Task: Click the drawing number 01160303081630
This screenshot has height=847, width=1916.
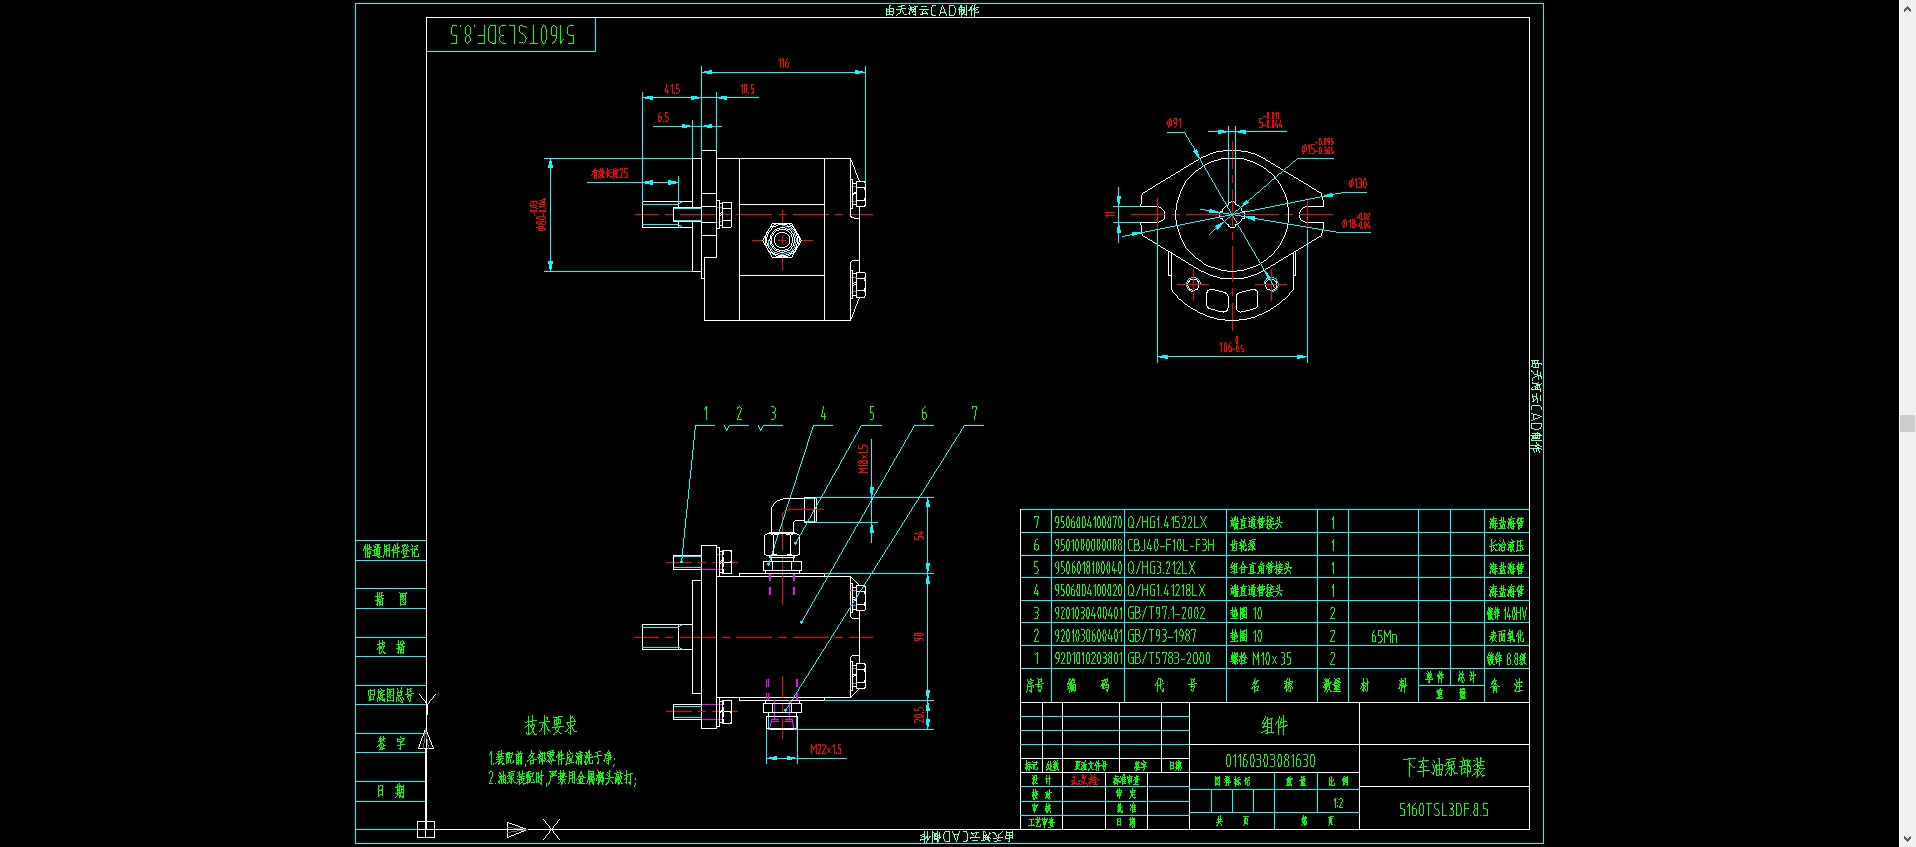Action: 1270,761
